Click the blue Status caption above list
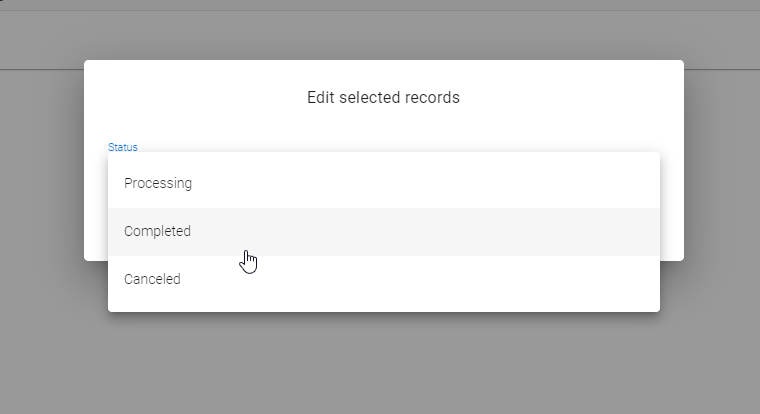 [x=123, y=147]
